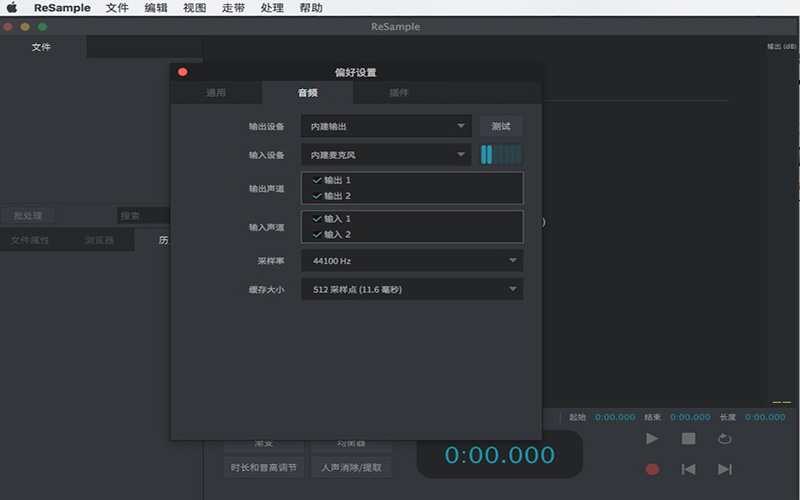Click the 长度 time value
This screenshot has width=800, height=500.
(765, 417)
